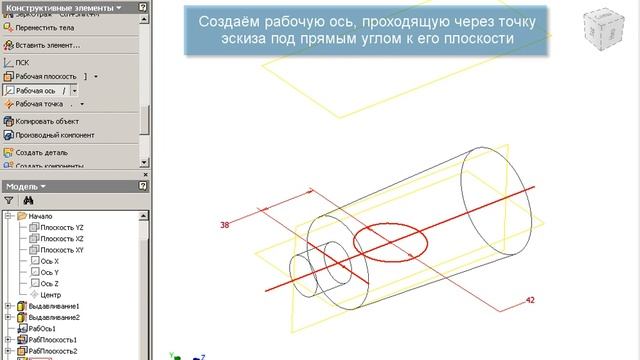Open the Рабочая плоскость options arrow

click(x=96, y=76)
